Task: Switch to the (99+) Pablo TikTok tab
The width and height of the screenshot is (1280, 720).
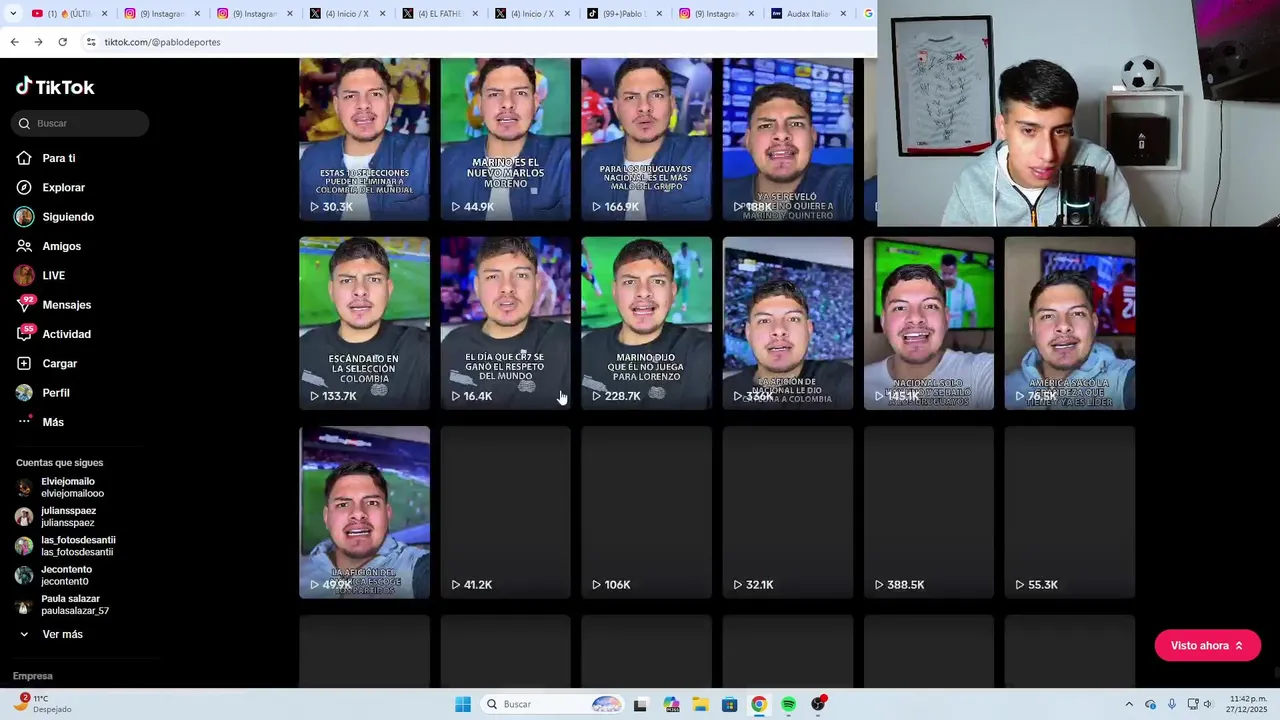Action: click(x=623, y=13)
